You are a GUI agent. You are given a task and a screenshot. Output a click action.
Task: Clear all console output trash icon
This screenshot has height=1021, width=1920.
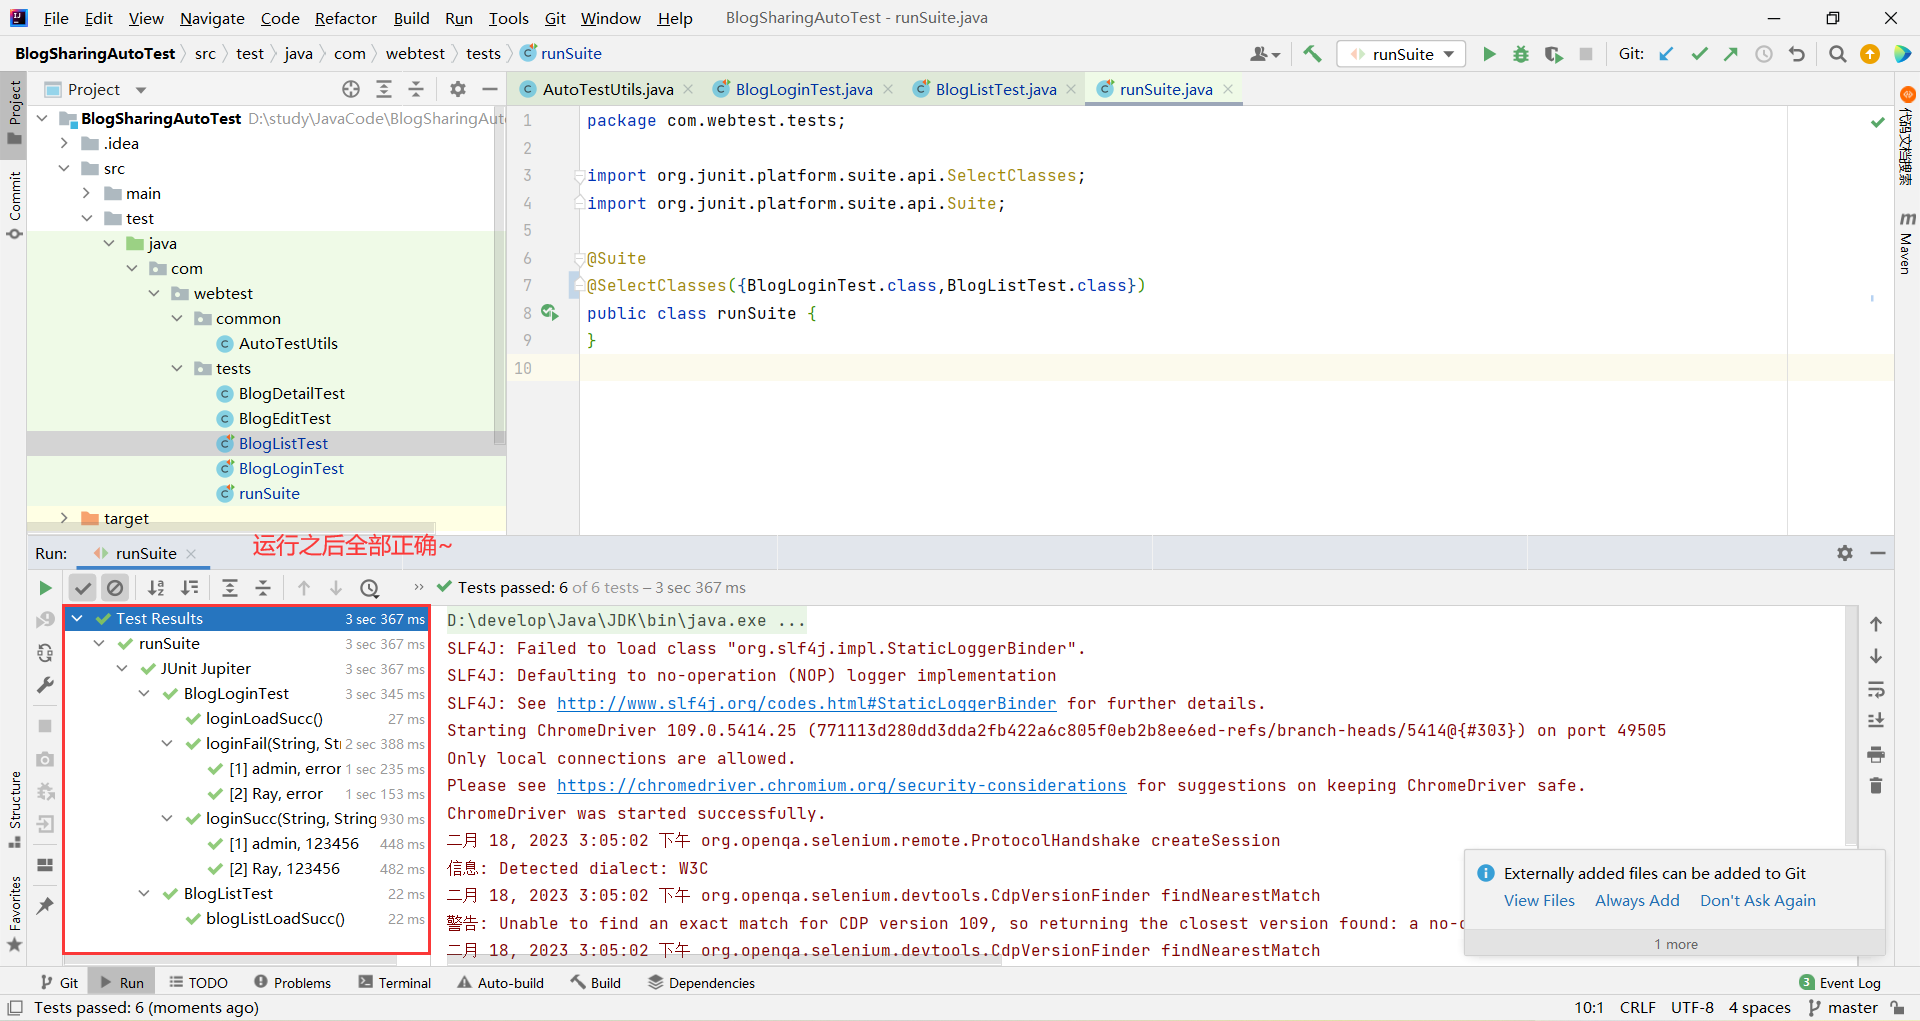point(1876,786)
